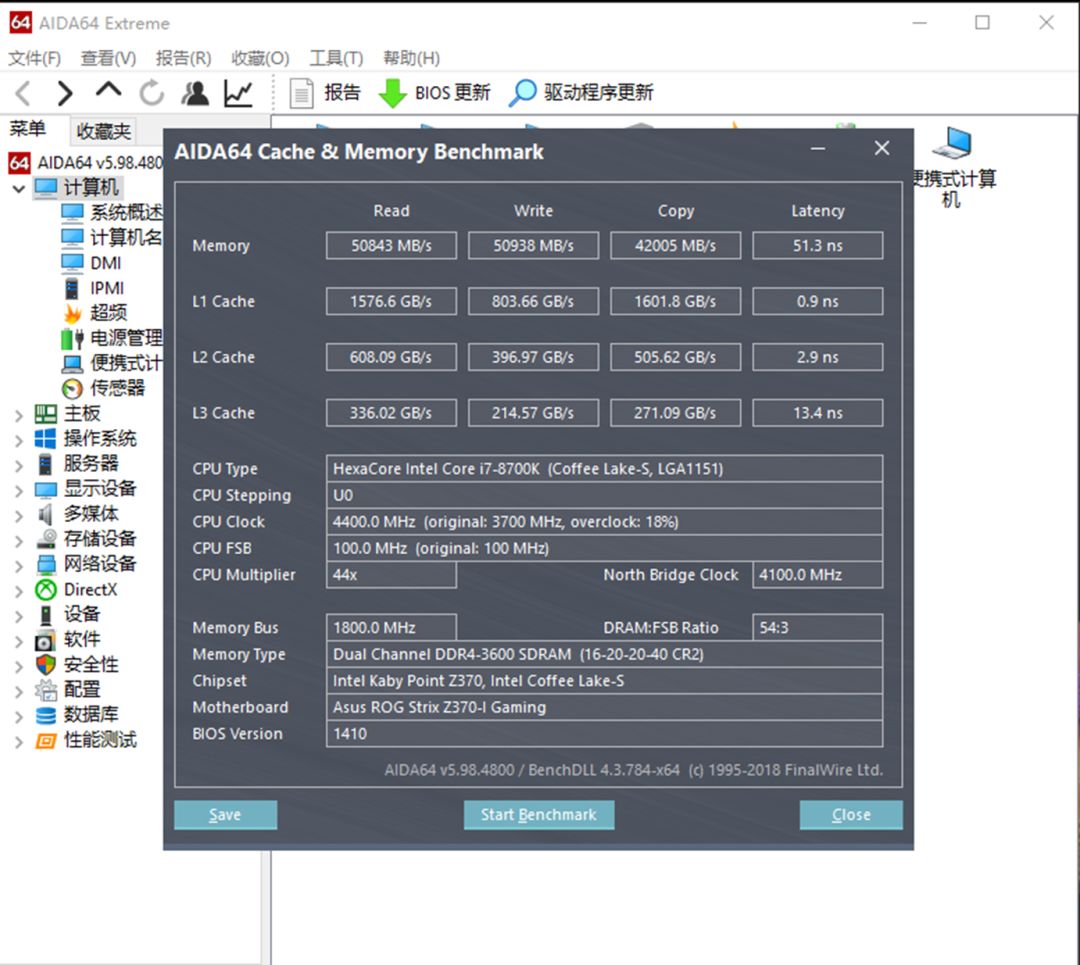Click the Close button in benchmark dialog
Screen dimensions: 1080x965
851,815
